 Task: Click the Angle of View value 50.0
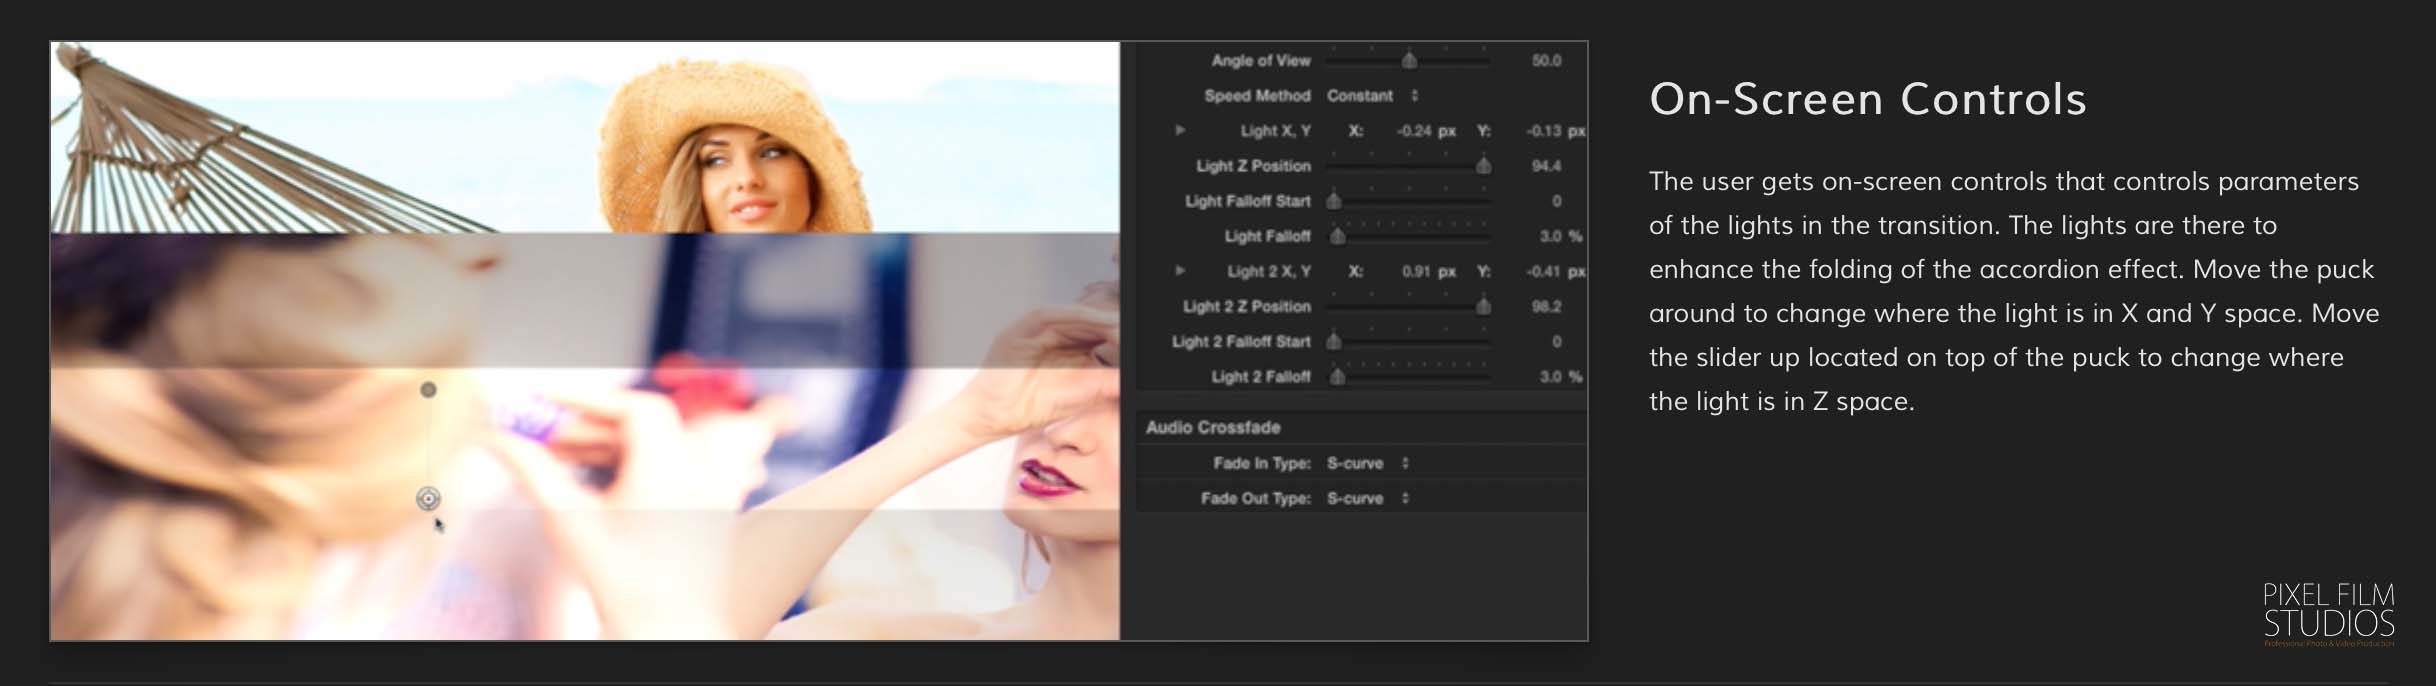1546,61
